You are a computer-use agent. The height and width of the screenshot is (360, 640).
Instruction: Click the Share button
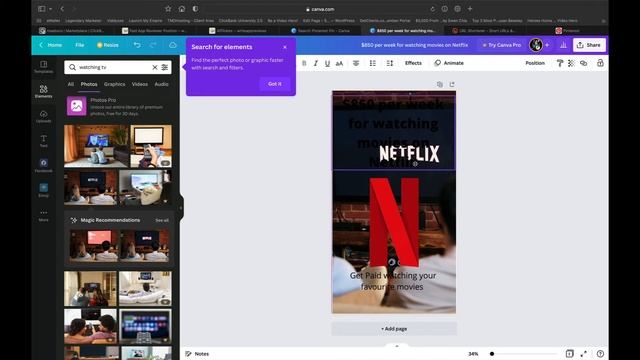point(589,45)
